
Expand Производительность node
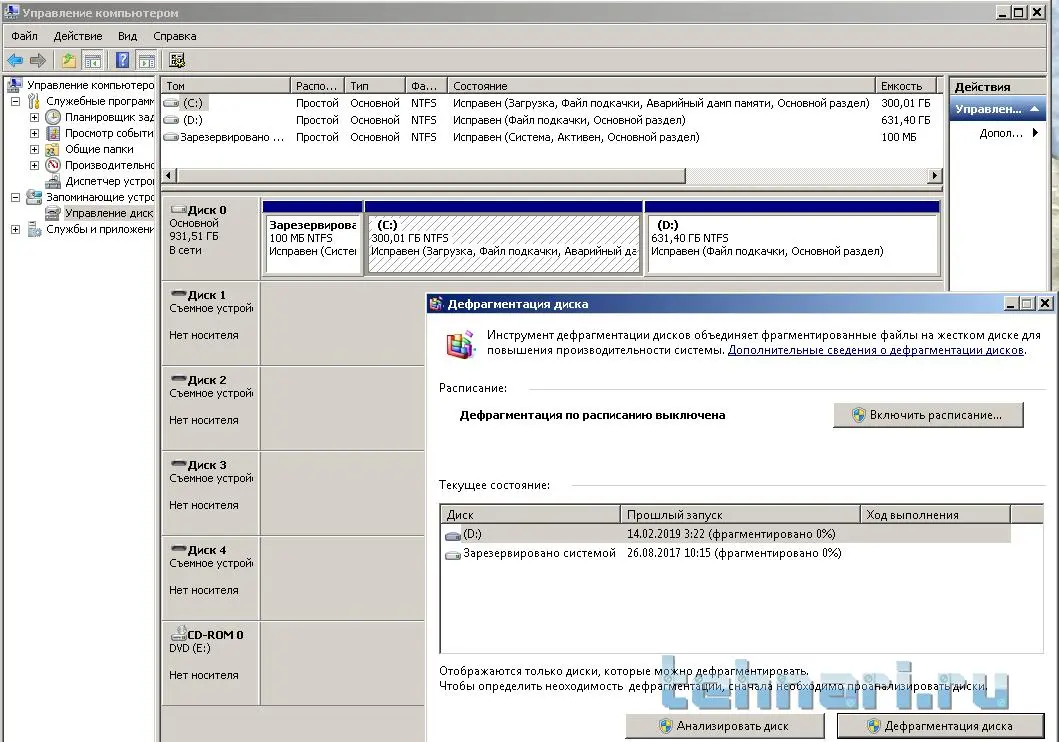[x=34, y=165]
